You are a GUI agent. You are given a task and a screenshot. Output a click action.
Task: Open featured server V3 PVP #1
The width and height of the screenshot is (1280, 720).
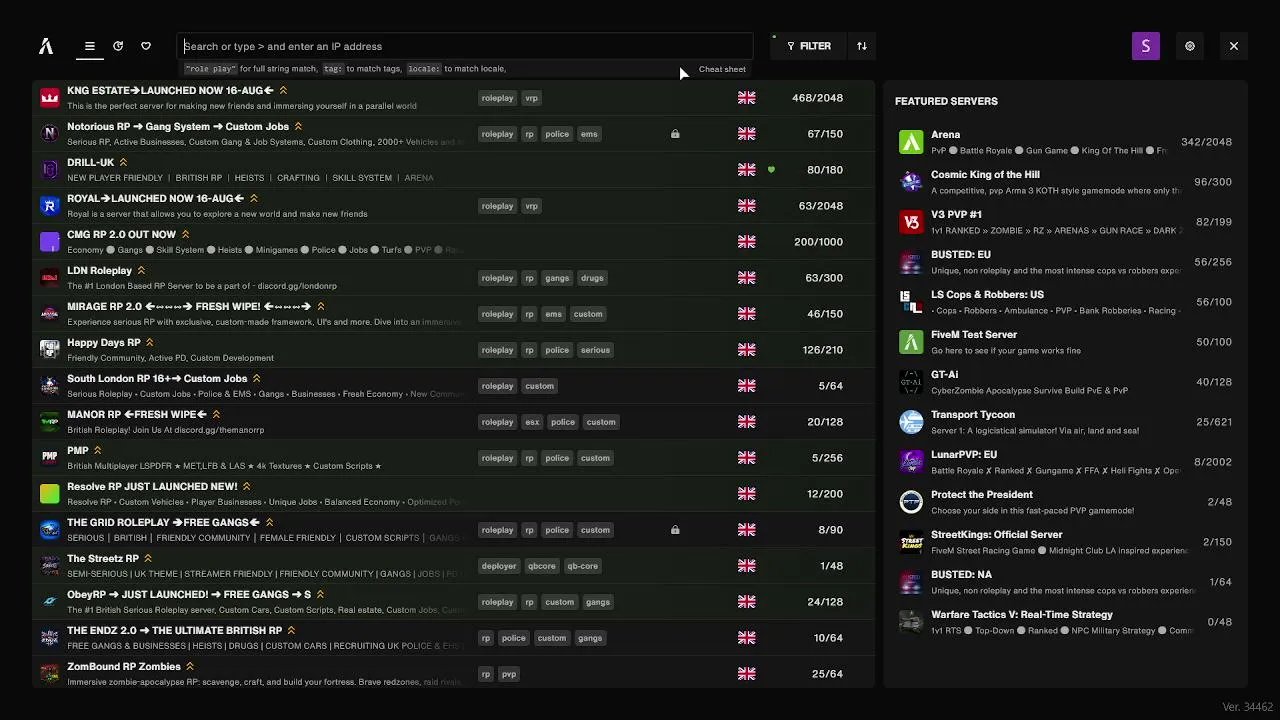[1065, 222]
